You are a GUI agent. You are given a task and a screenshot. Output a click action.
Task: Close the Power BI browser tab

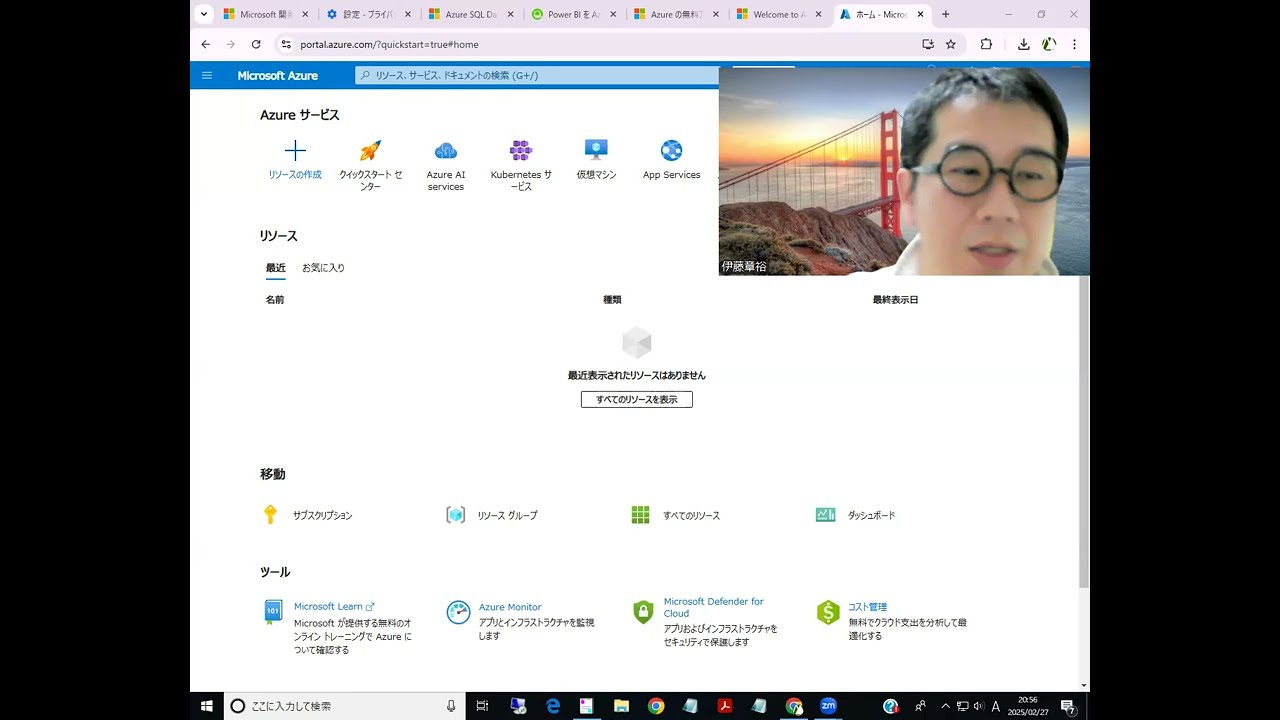[x=612, y=15]
